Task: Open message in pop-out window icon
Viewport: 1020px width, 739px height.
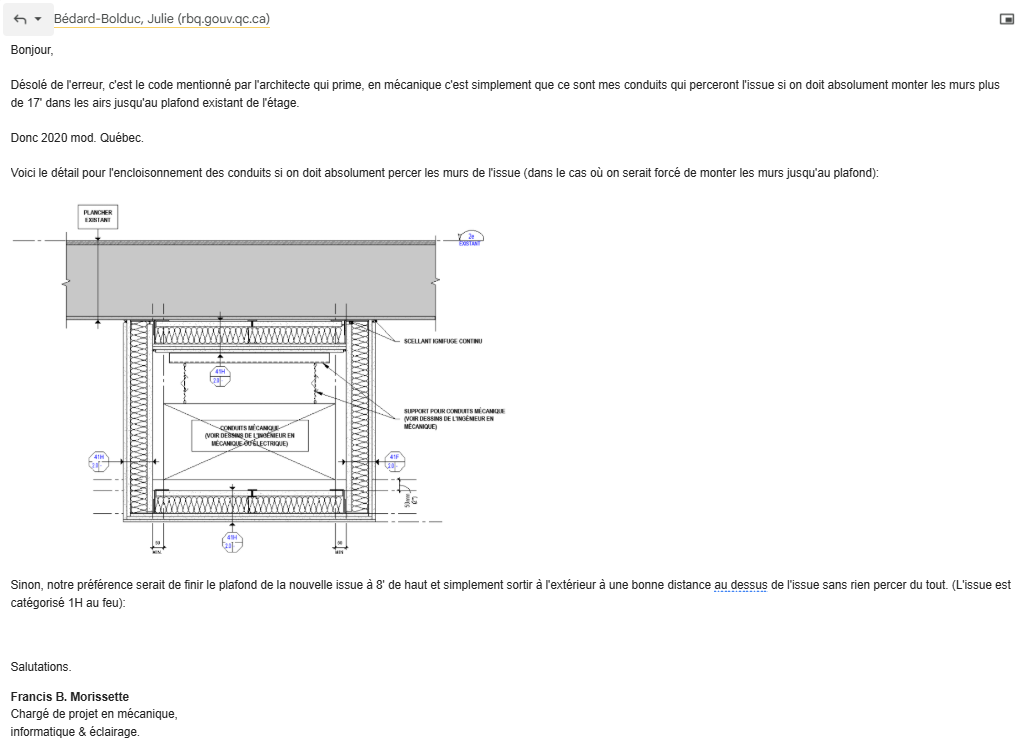Action: coord(1006,19)
